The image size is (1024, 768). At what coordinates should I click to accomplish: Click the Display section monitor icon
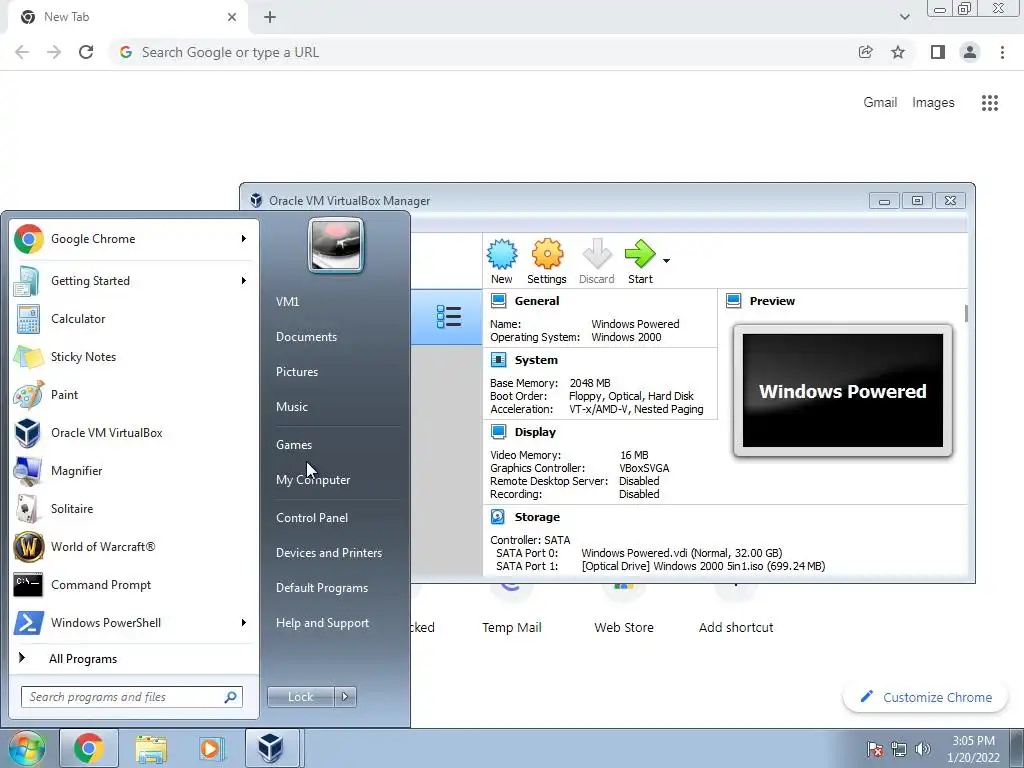coord(498,432)
